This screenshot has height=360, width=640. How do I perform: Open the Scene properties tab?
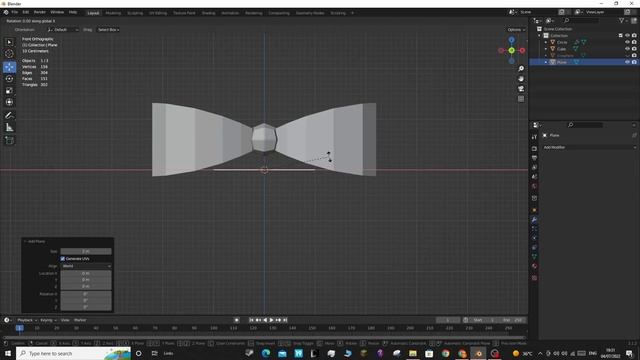tap(534, 177)
